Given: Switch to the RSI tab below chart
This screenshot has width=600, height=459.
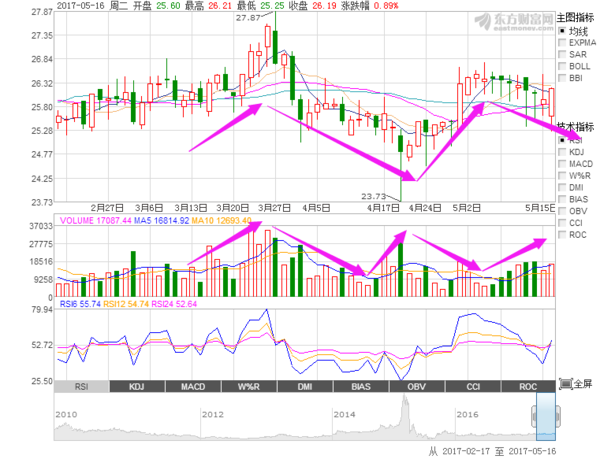Looking at the screenshot, I should click(82, 386).
